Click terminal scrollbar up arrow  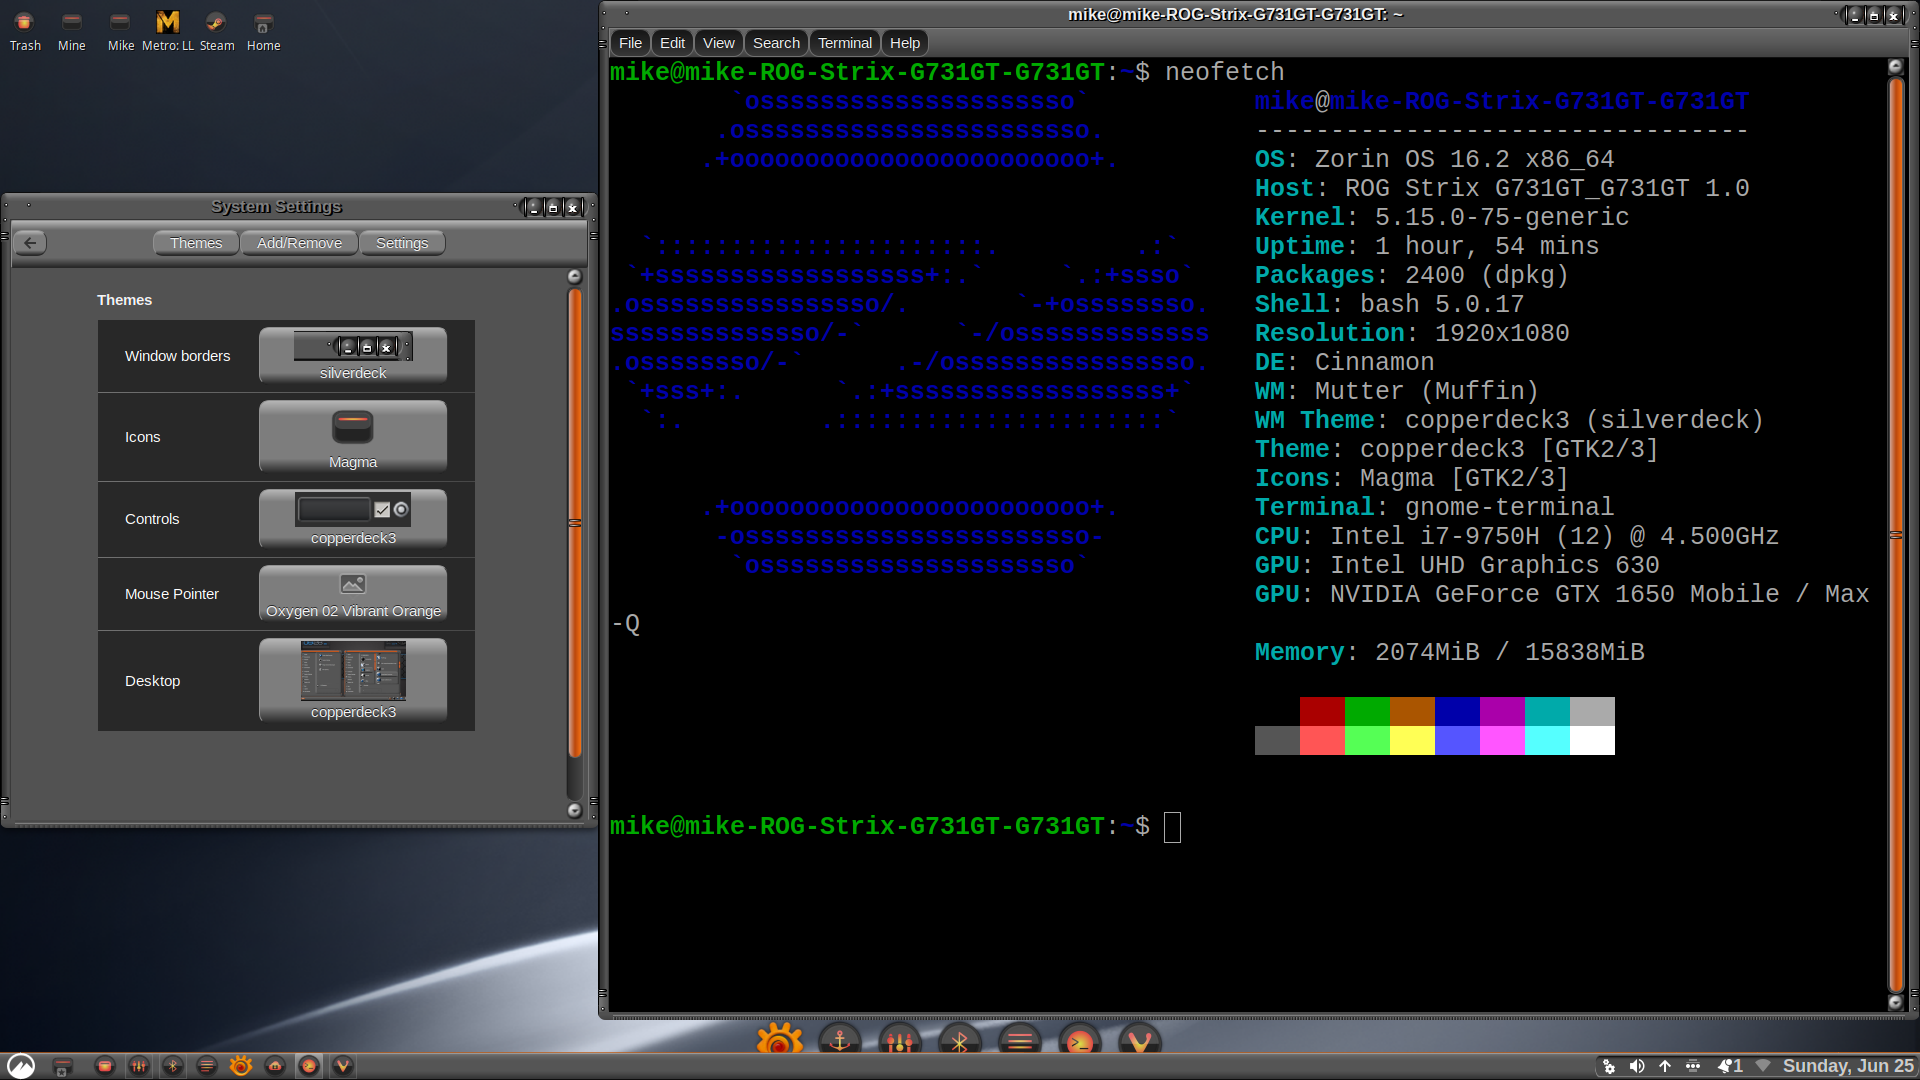1895,67
